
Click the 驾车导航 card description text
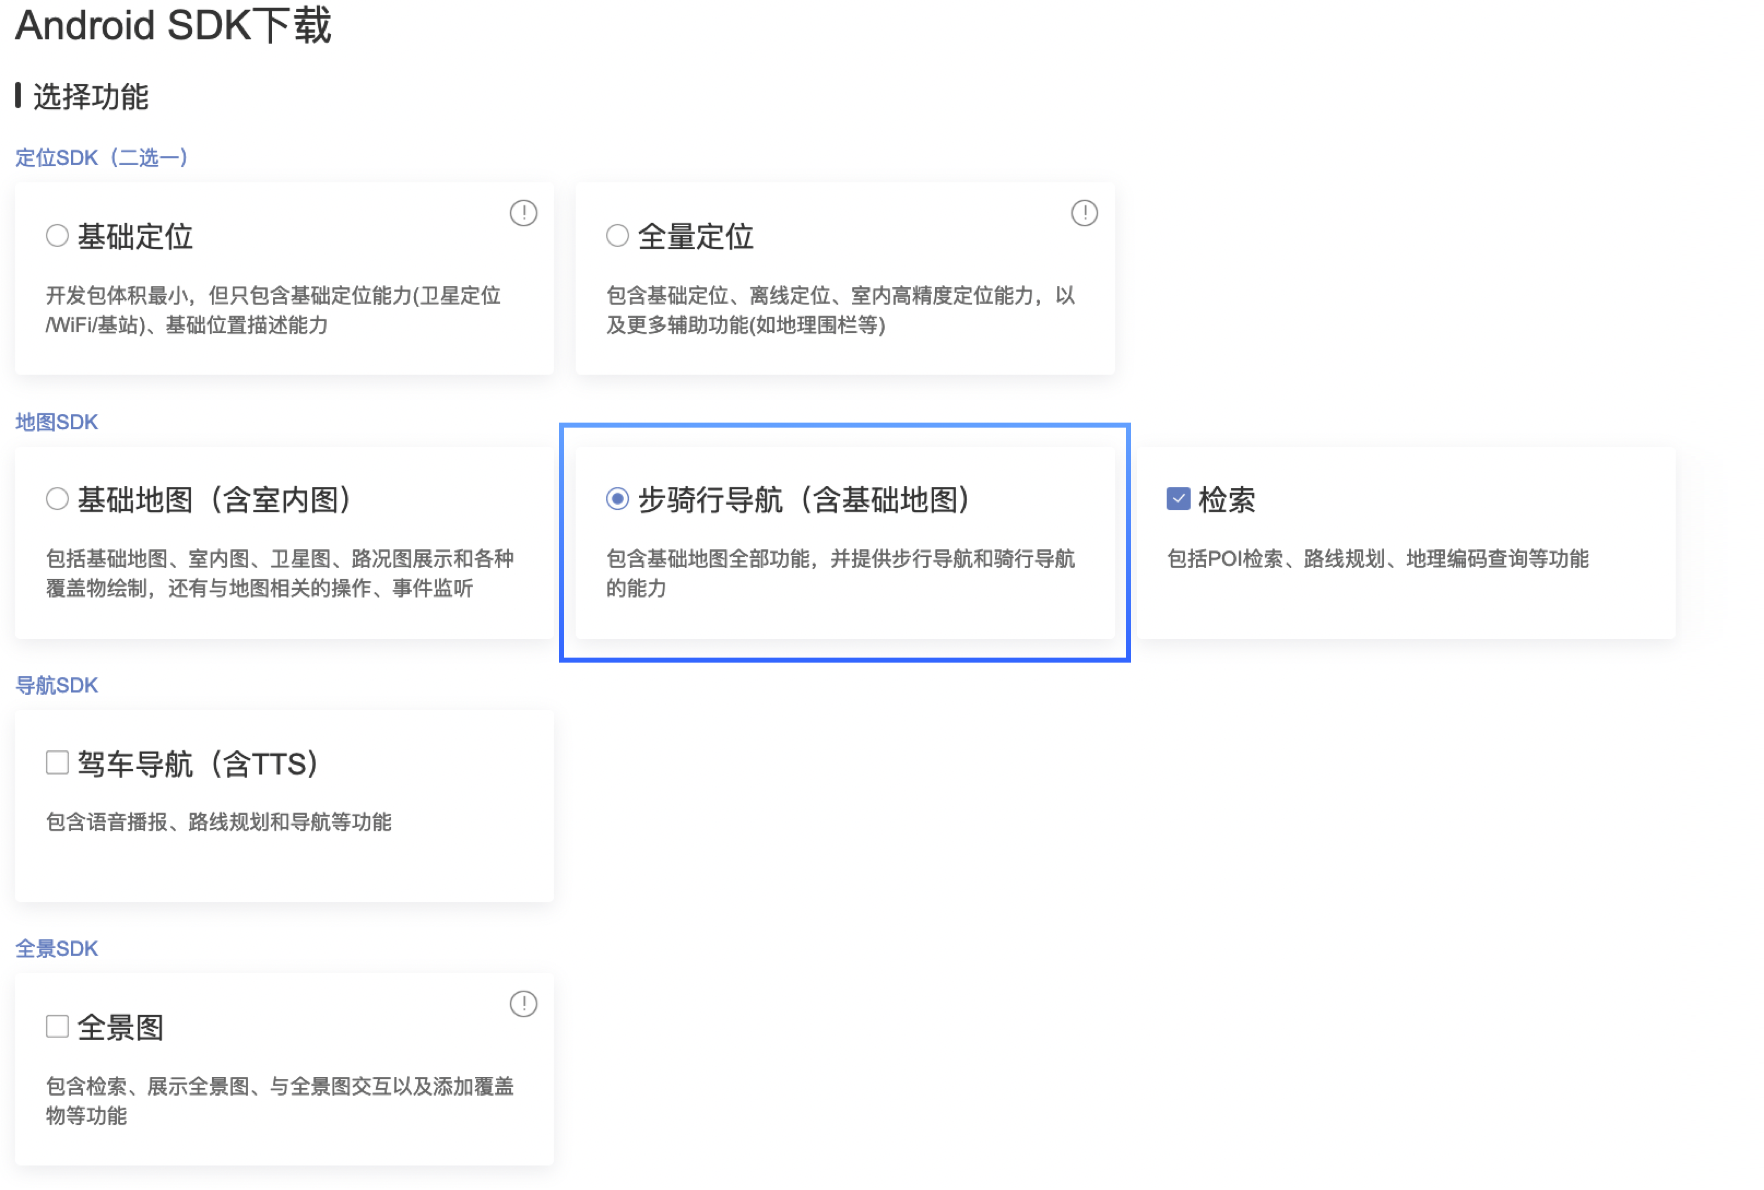tap(219, 822)
